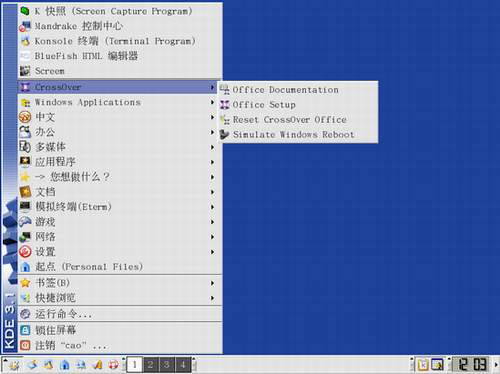Click the 运行命令 gear icon
This screenshot has height=374, width=500.
(x=25, y=314)
